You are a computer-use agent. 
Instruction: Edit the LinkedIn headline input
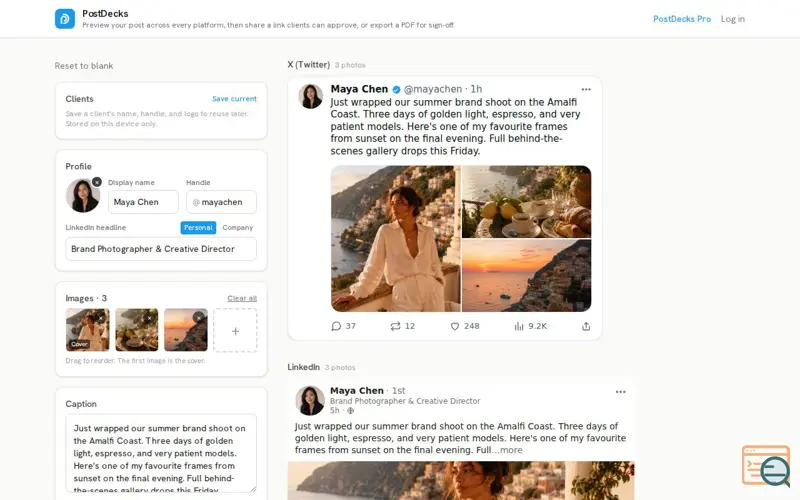click(x=161, y=249)
